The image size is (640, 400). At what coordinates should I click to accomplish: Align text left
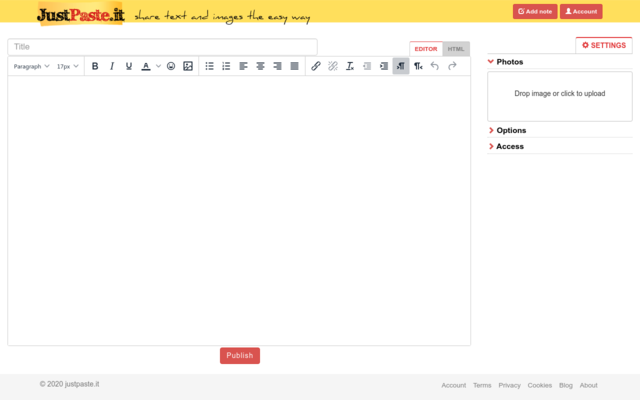pos(243,66)
